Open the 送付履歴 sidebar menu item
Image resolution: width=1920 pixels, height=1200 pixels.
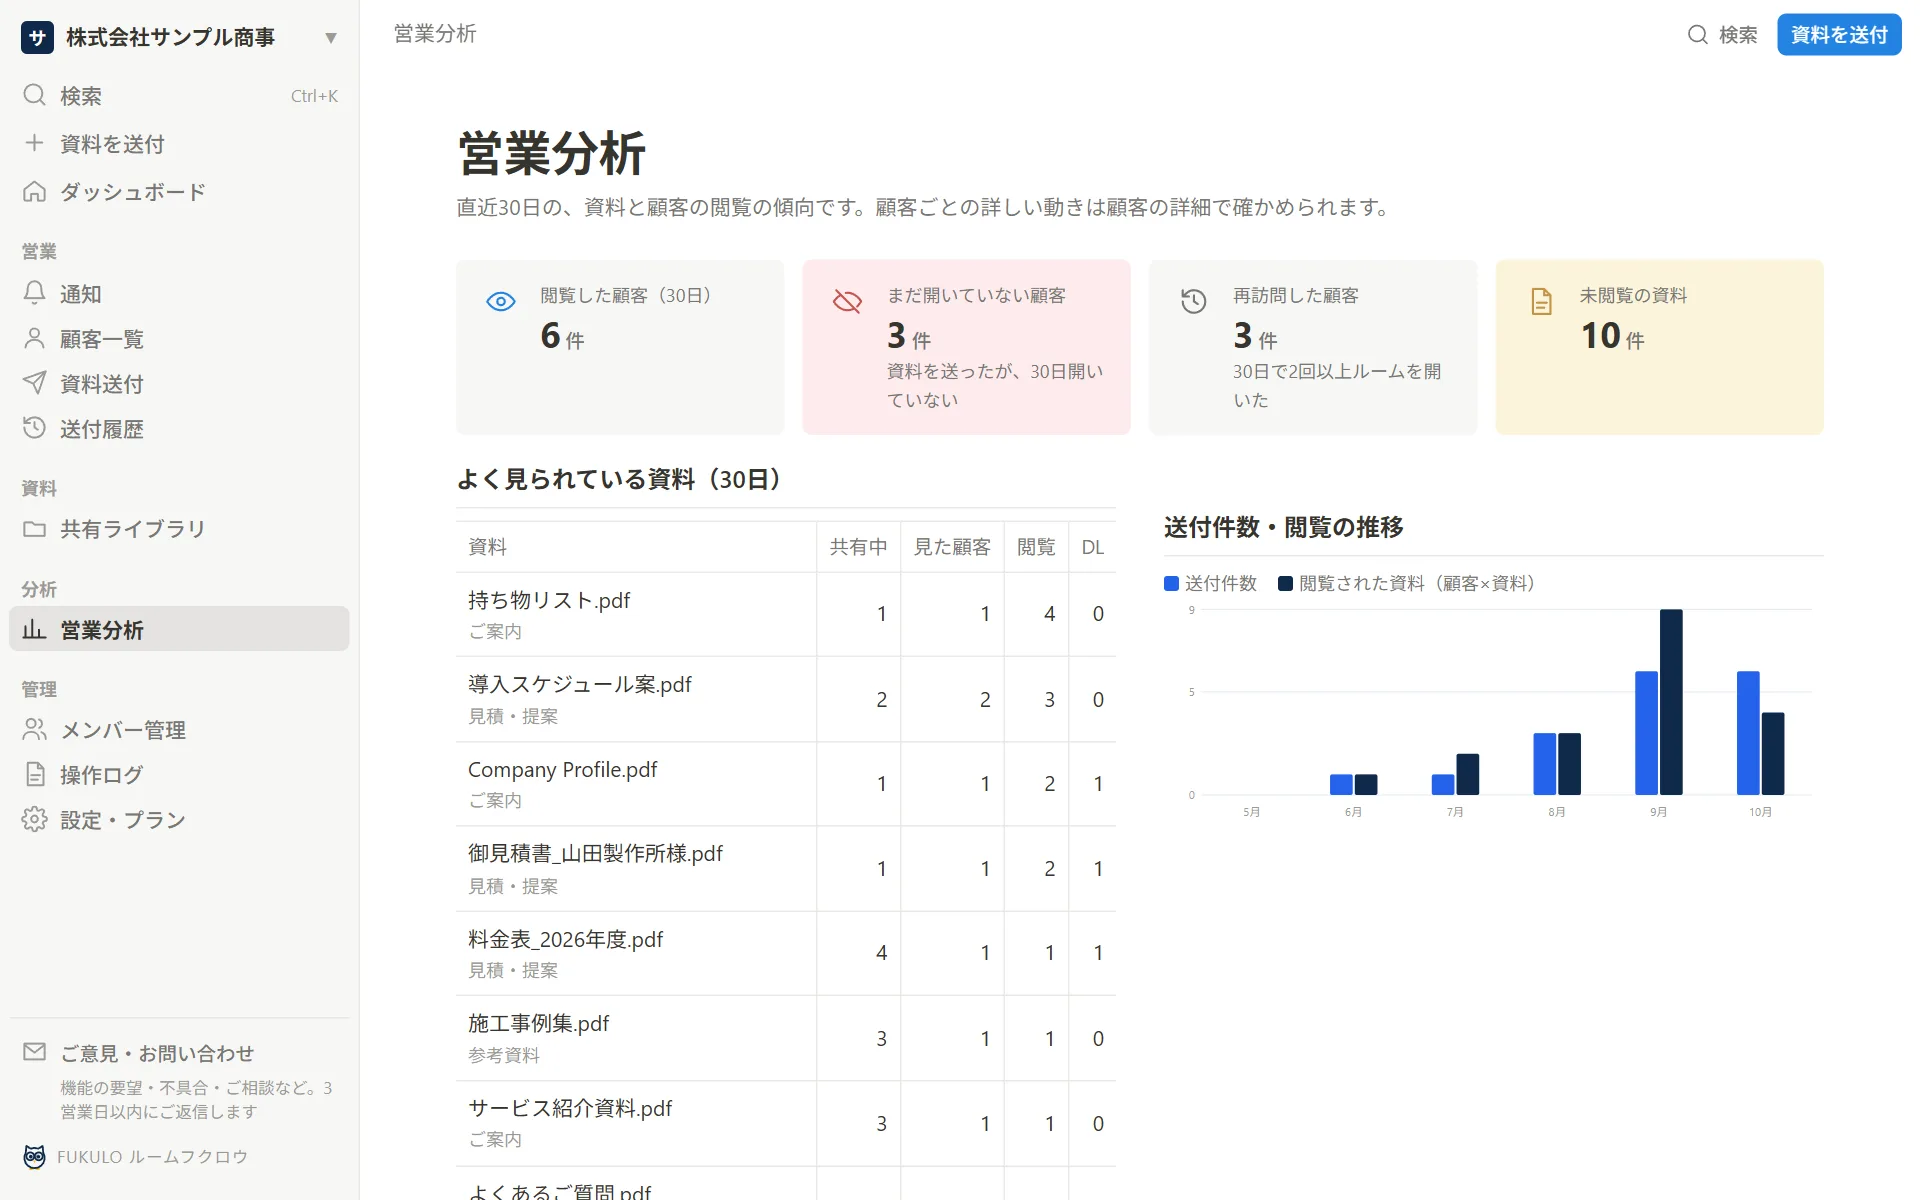(180, 428)
